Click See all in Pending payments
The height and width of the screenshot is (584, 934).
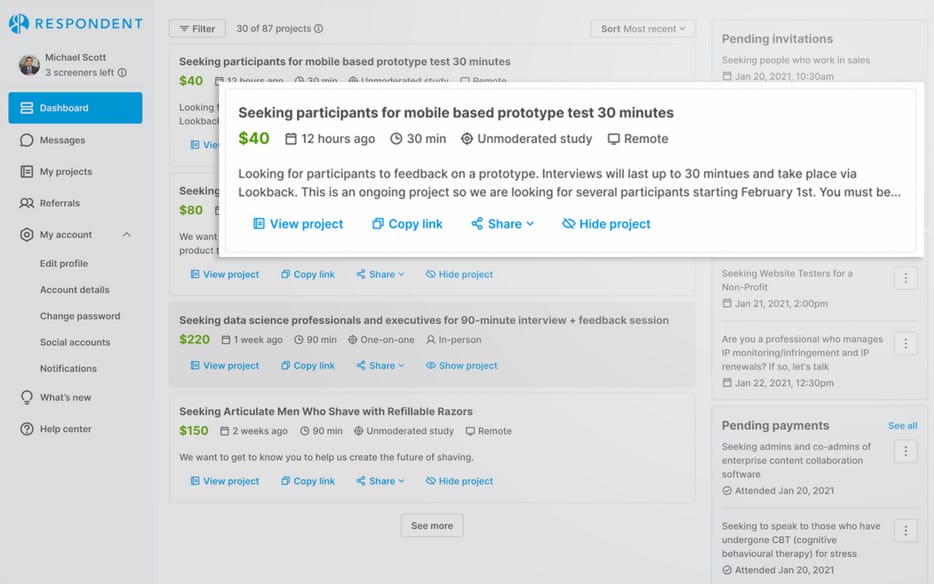(x=902, y=426)
